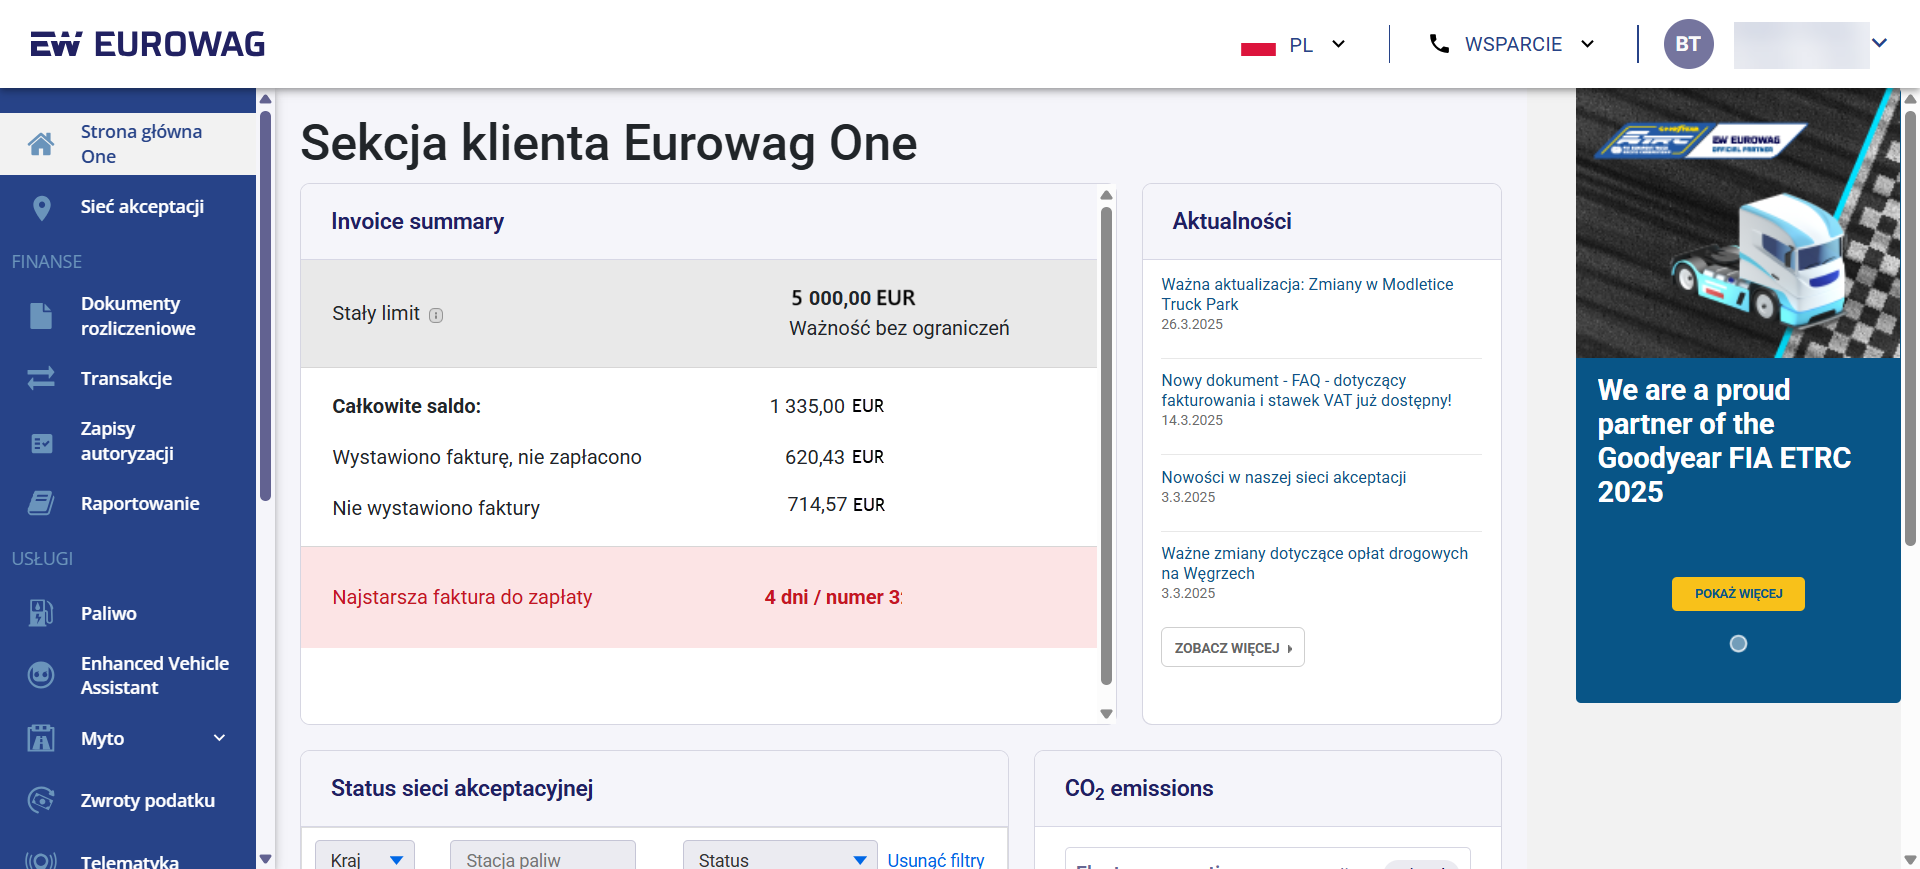
Task: Click the home icon in sidebar
Action: (41, 144)
